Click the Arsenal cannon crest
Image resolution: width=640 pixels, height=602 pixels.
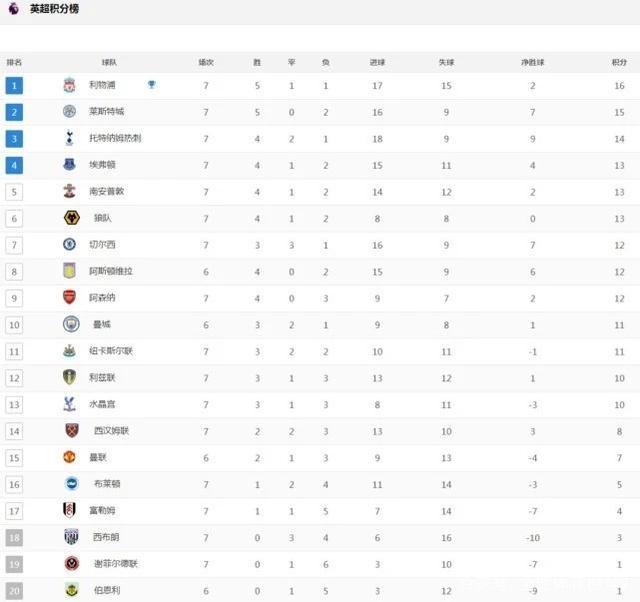point(69,297)
